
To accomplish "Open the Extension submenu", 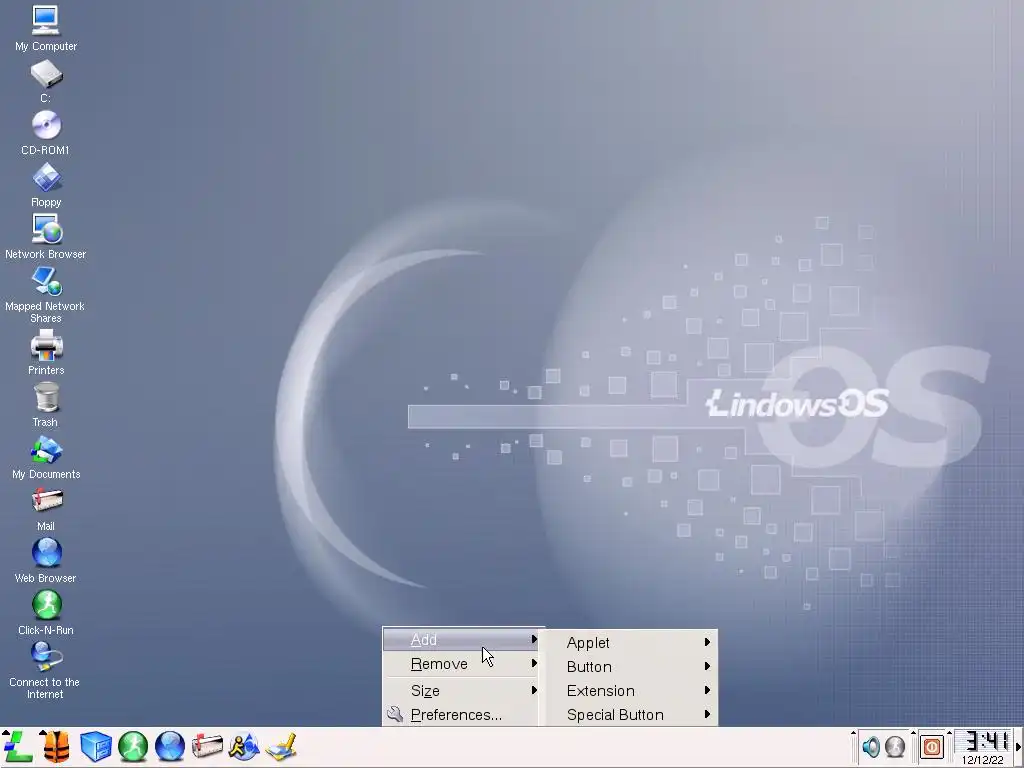I will tap(632, 691).
